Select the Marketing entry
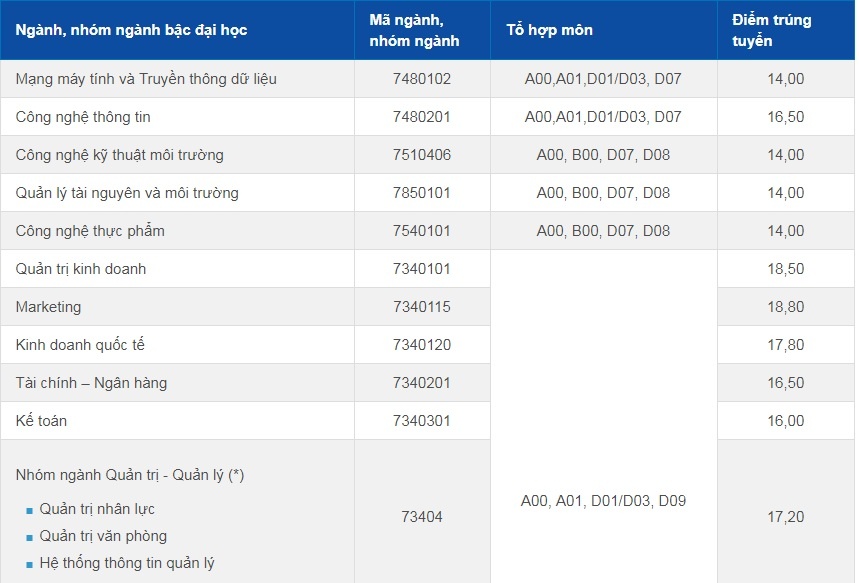 [x=46, y=306]
